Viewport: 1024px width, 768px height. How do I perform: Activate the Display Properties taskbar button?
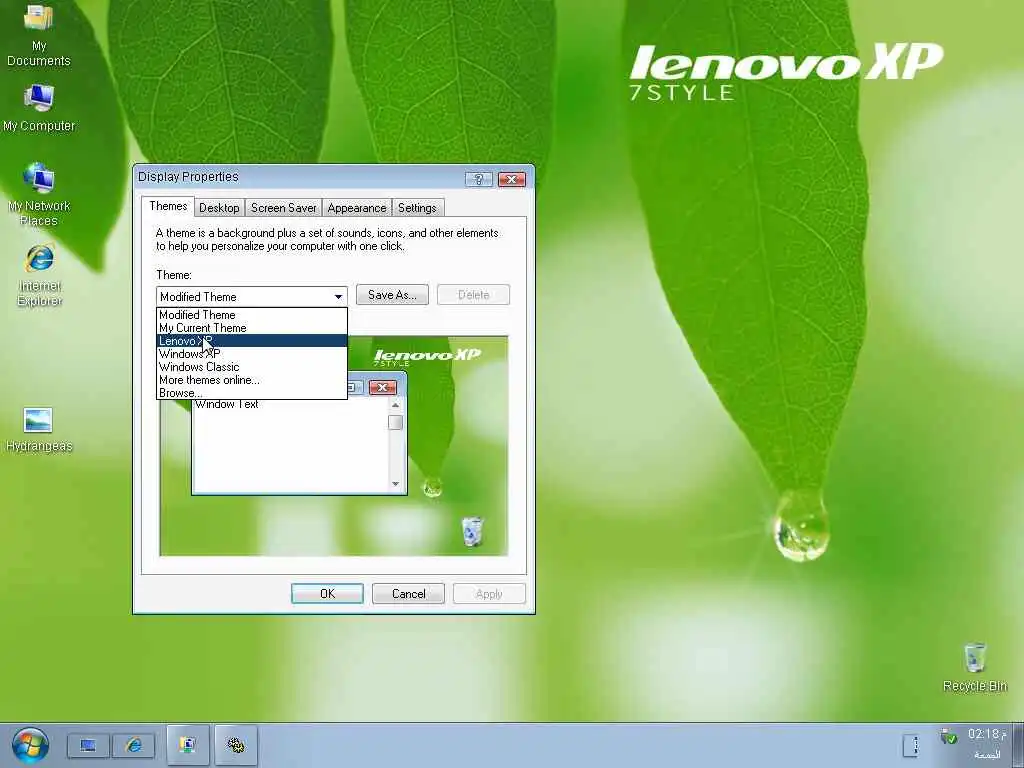(x=188, y=745)
